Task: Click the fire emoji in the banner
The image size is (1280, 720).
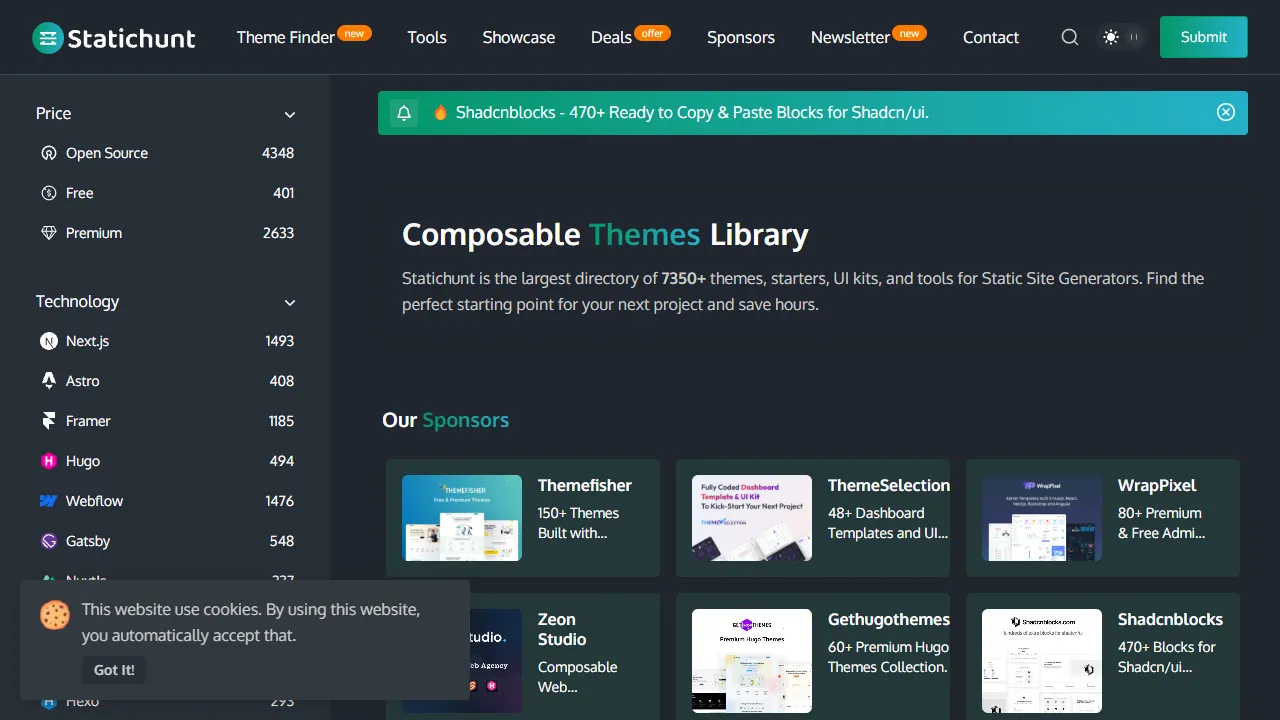Action: click(x=440, y=113)
